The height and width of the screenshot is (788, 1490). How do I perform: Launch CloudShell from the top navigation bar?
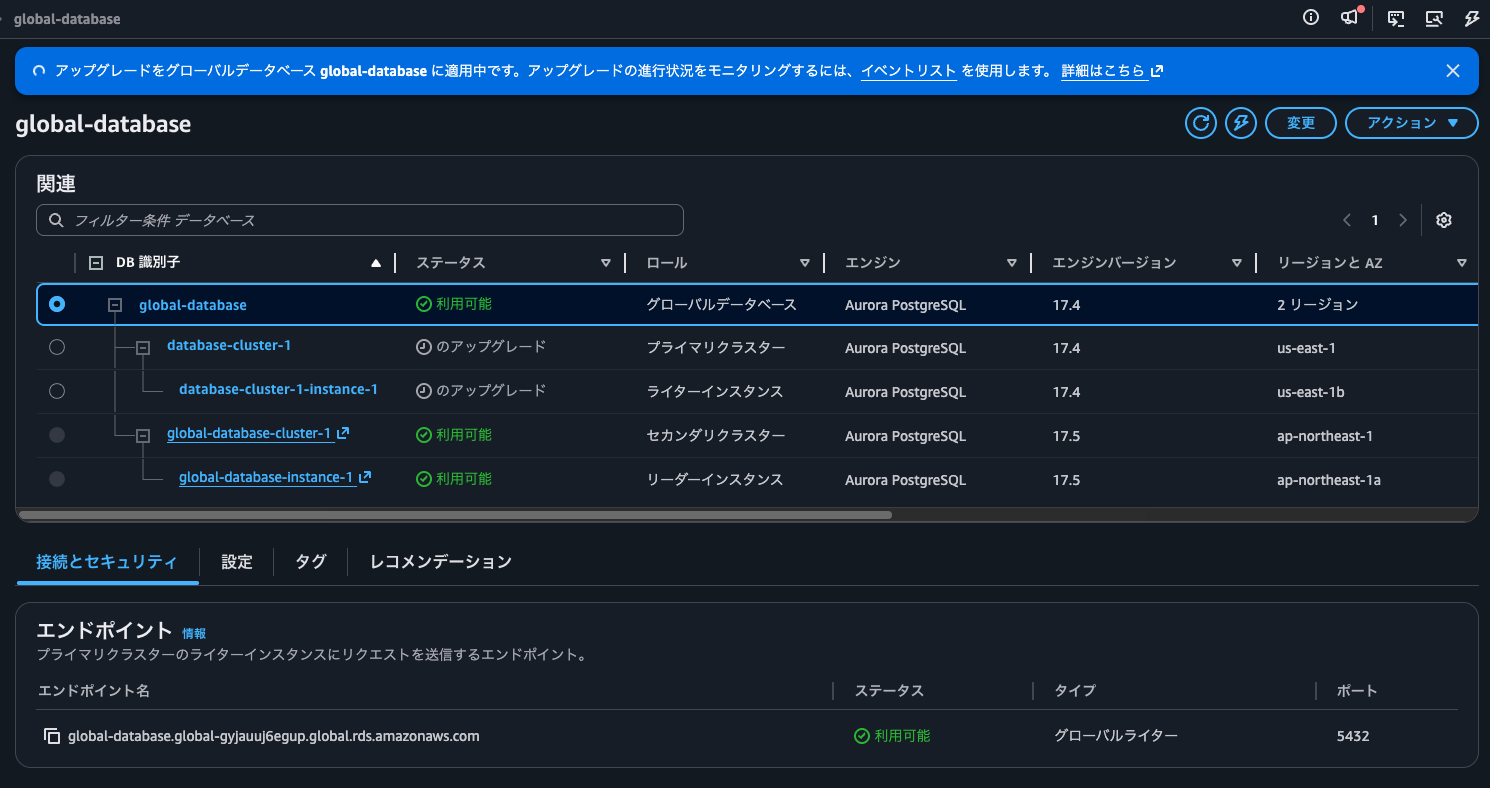1394,18
